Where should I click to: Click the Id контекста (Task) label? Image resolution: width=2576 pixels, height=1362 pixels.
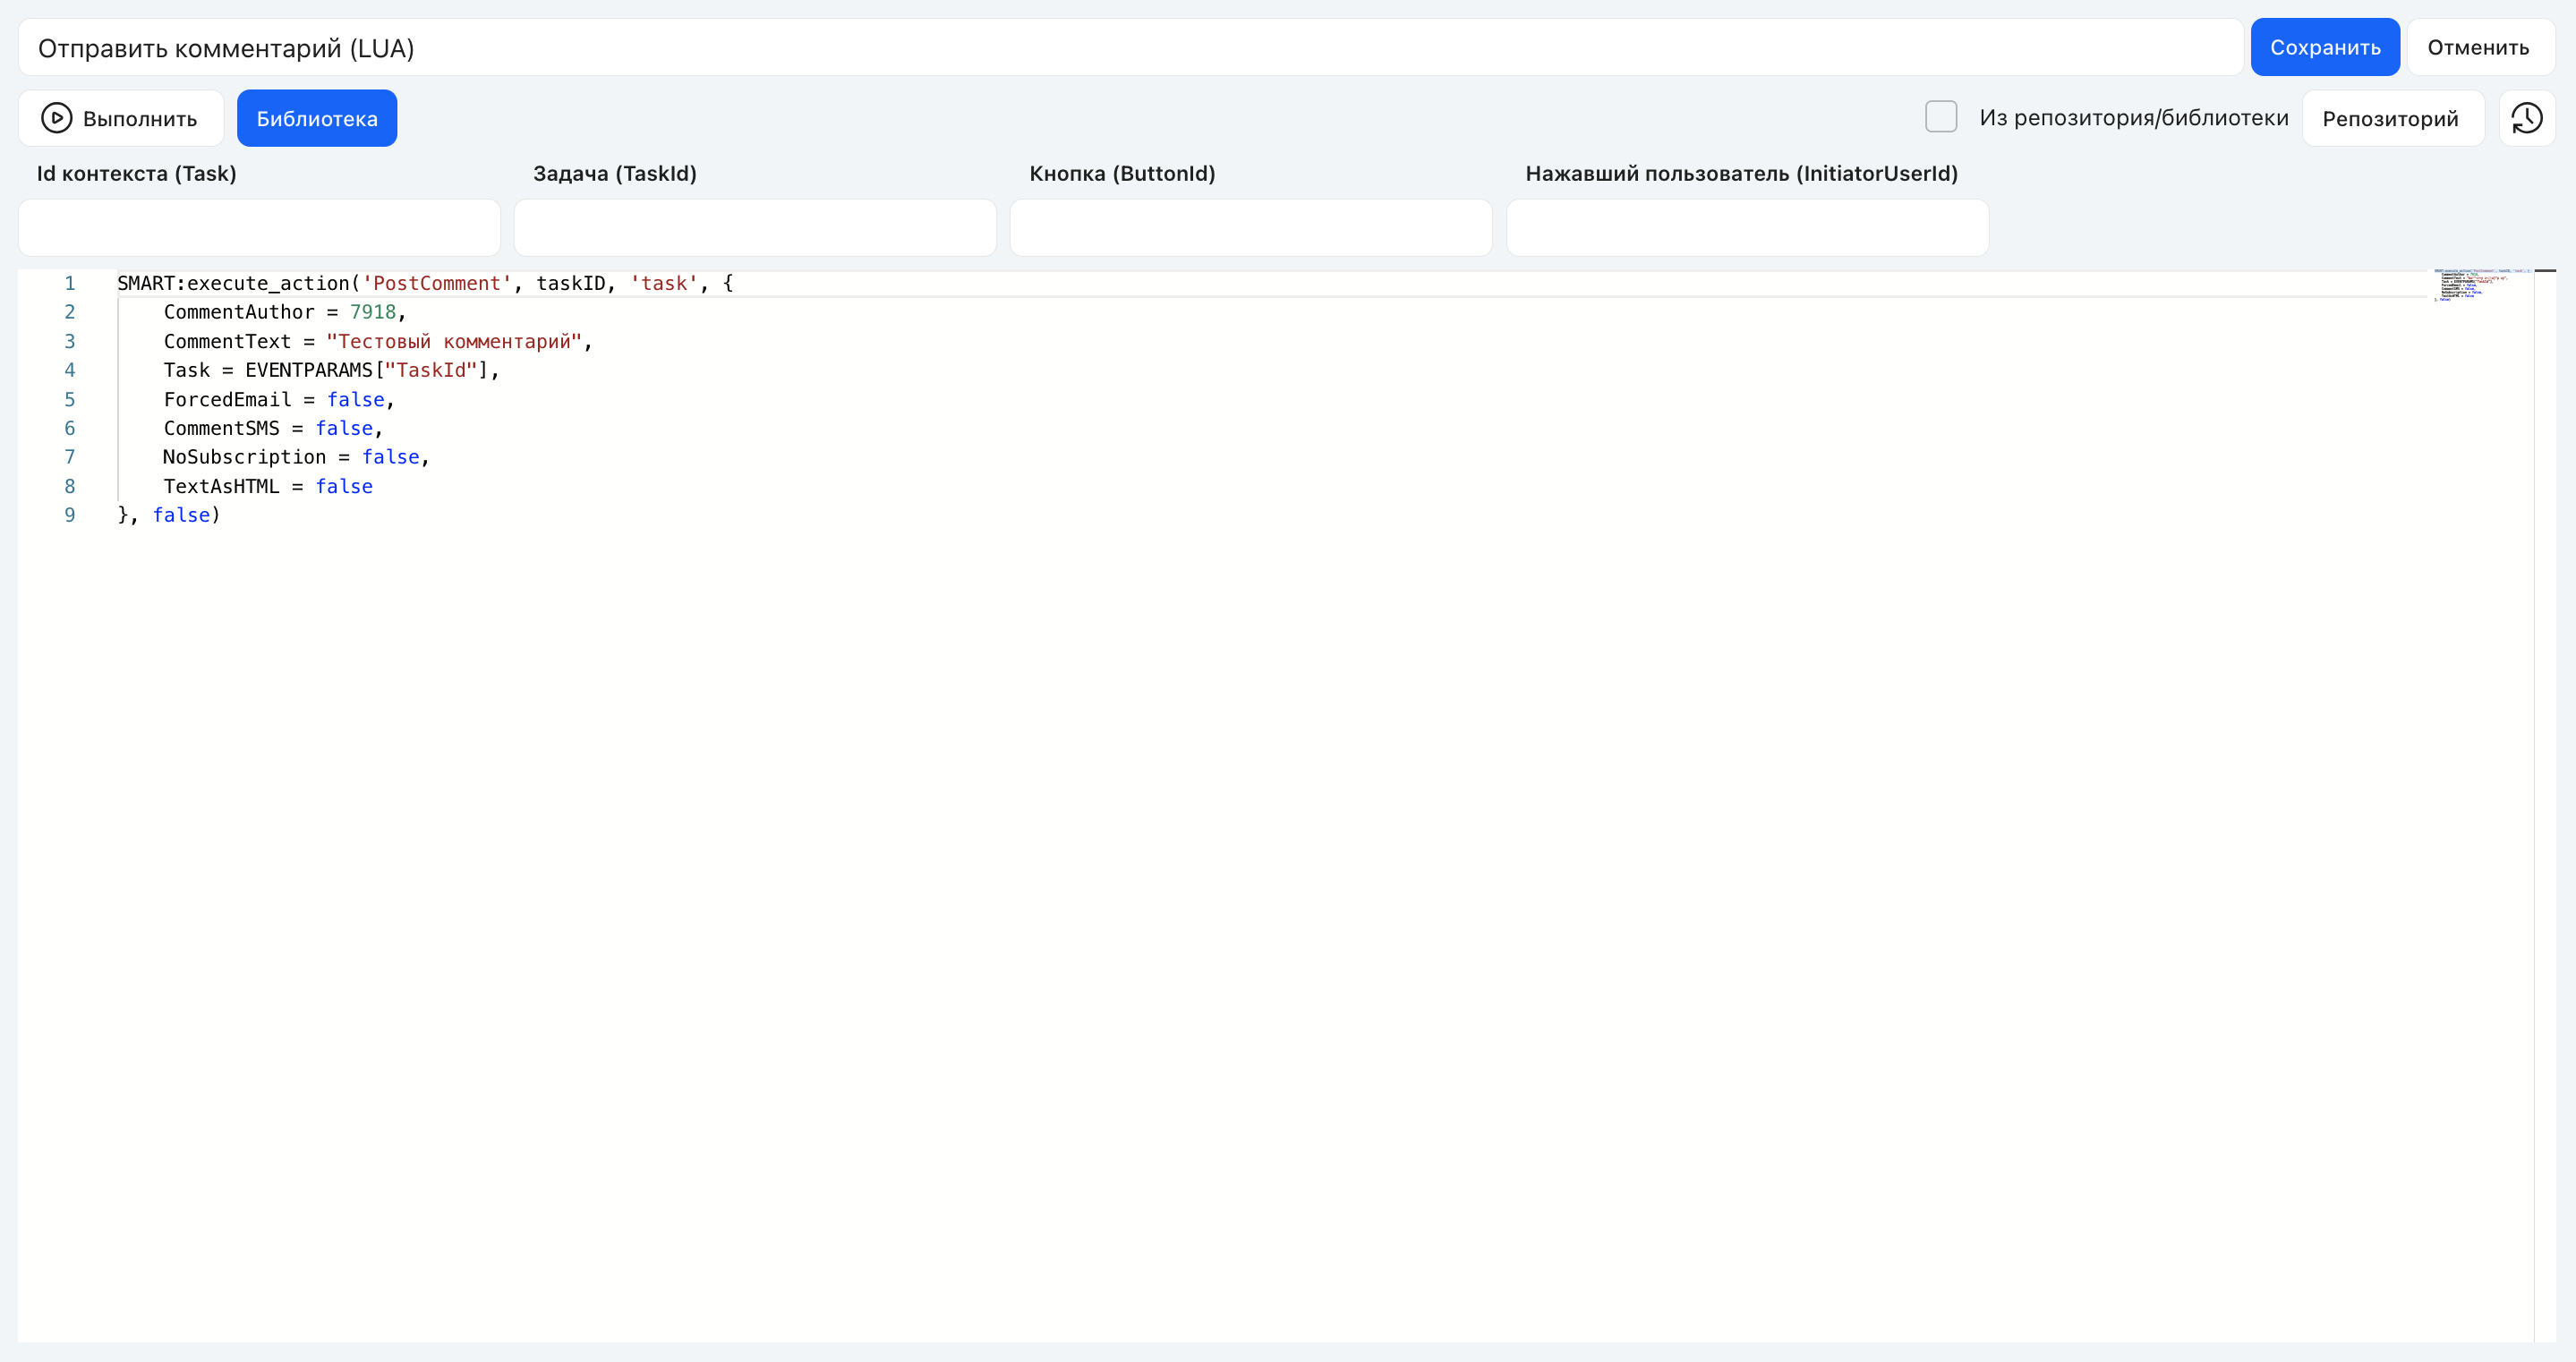pos(137,173)
